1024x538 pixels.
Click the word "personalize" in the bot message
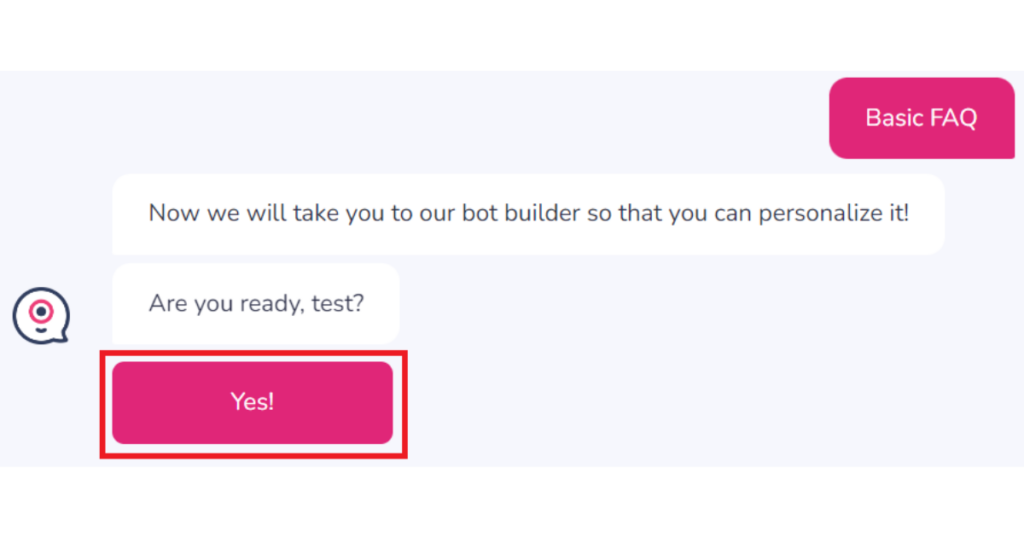coord(816,213)
